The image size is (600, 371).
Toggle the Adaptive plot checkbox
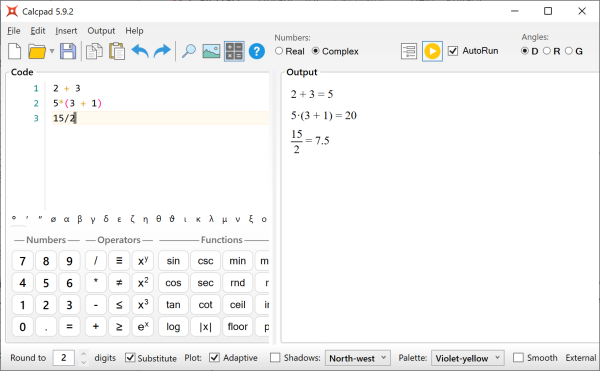pyautogui.click(x=214, y=358)
